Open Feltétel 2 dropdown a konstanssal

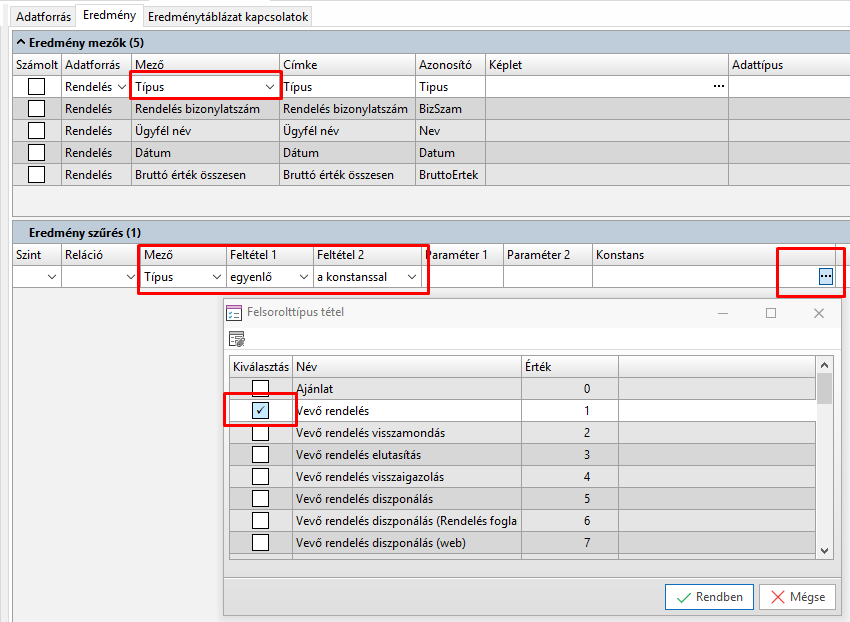click(x=412, y=277)
